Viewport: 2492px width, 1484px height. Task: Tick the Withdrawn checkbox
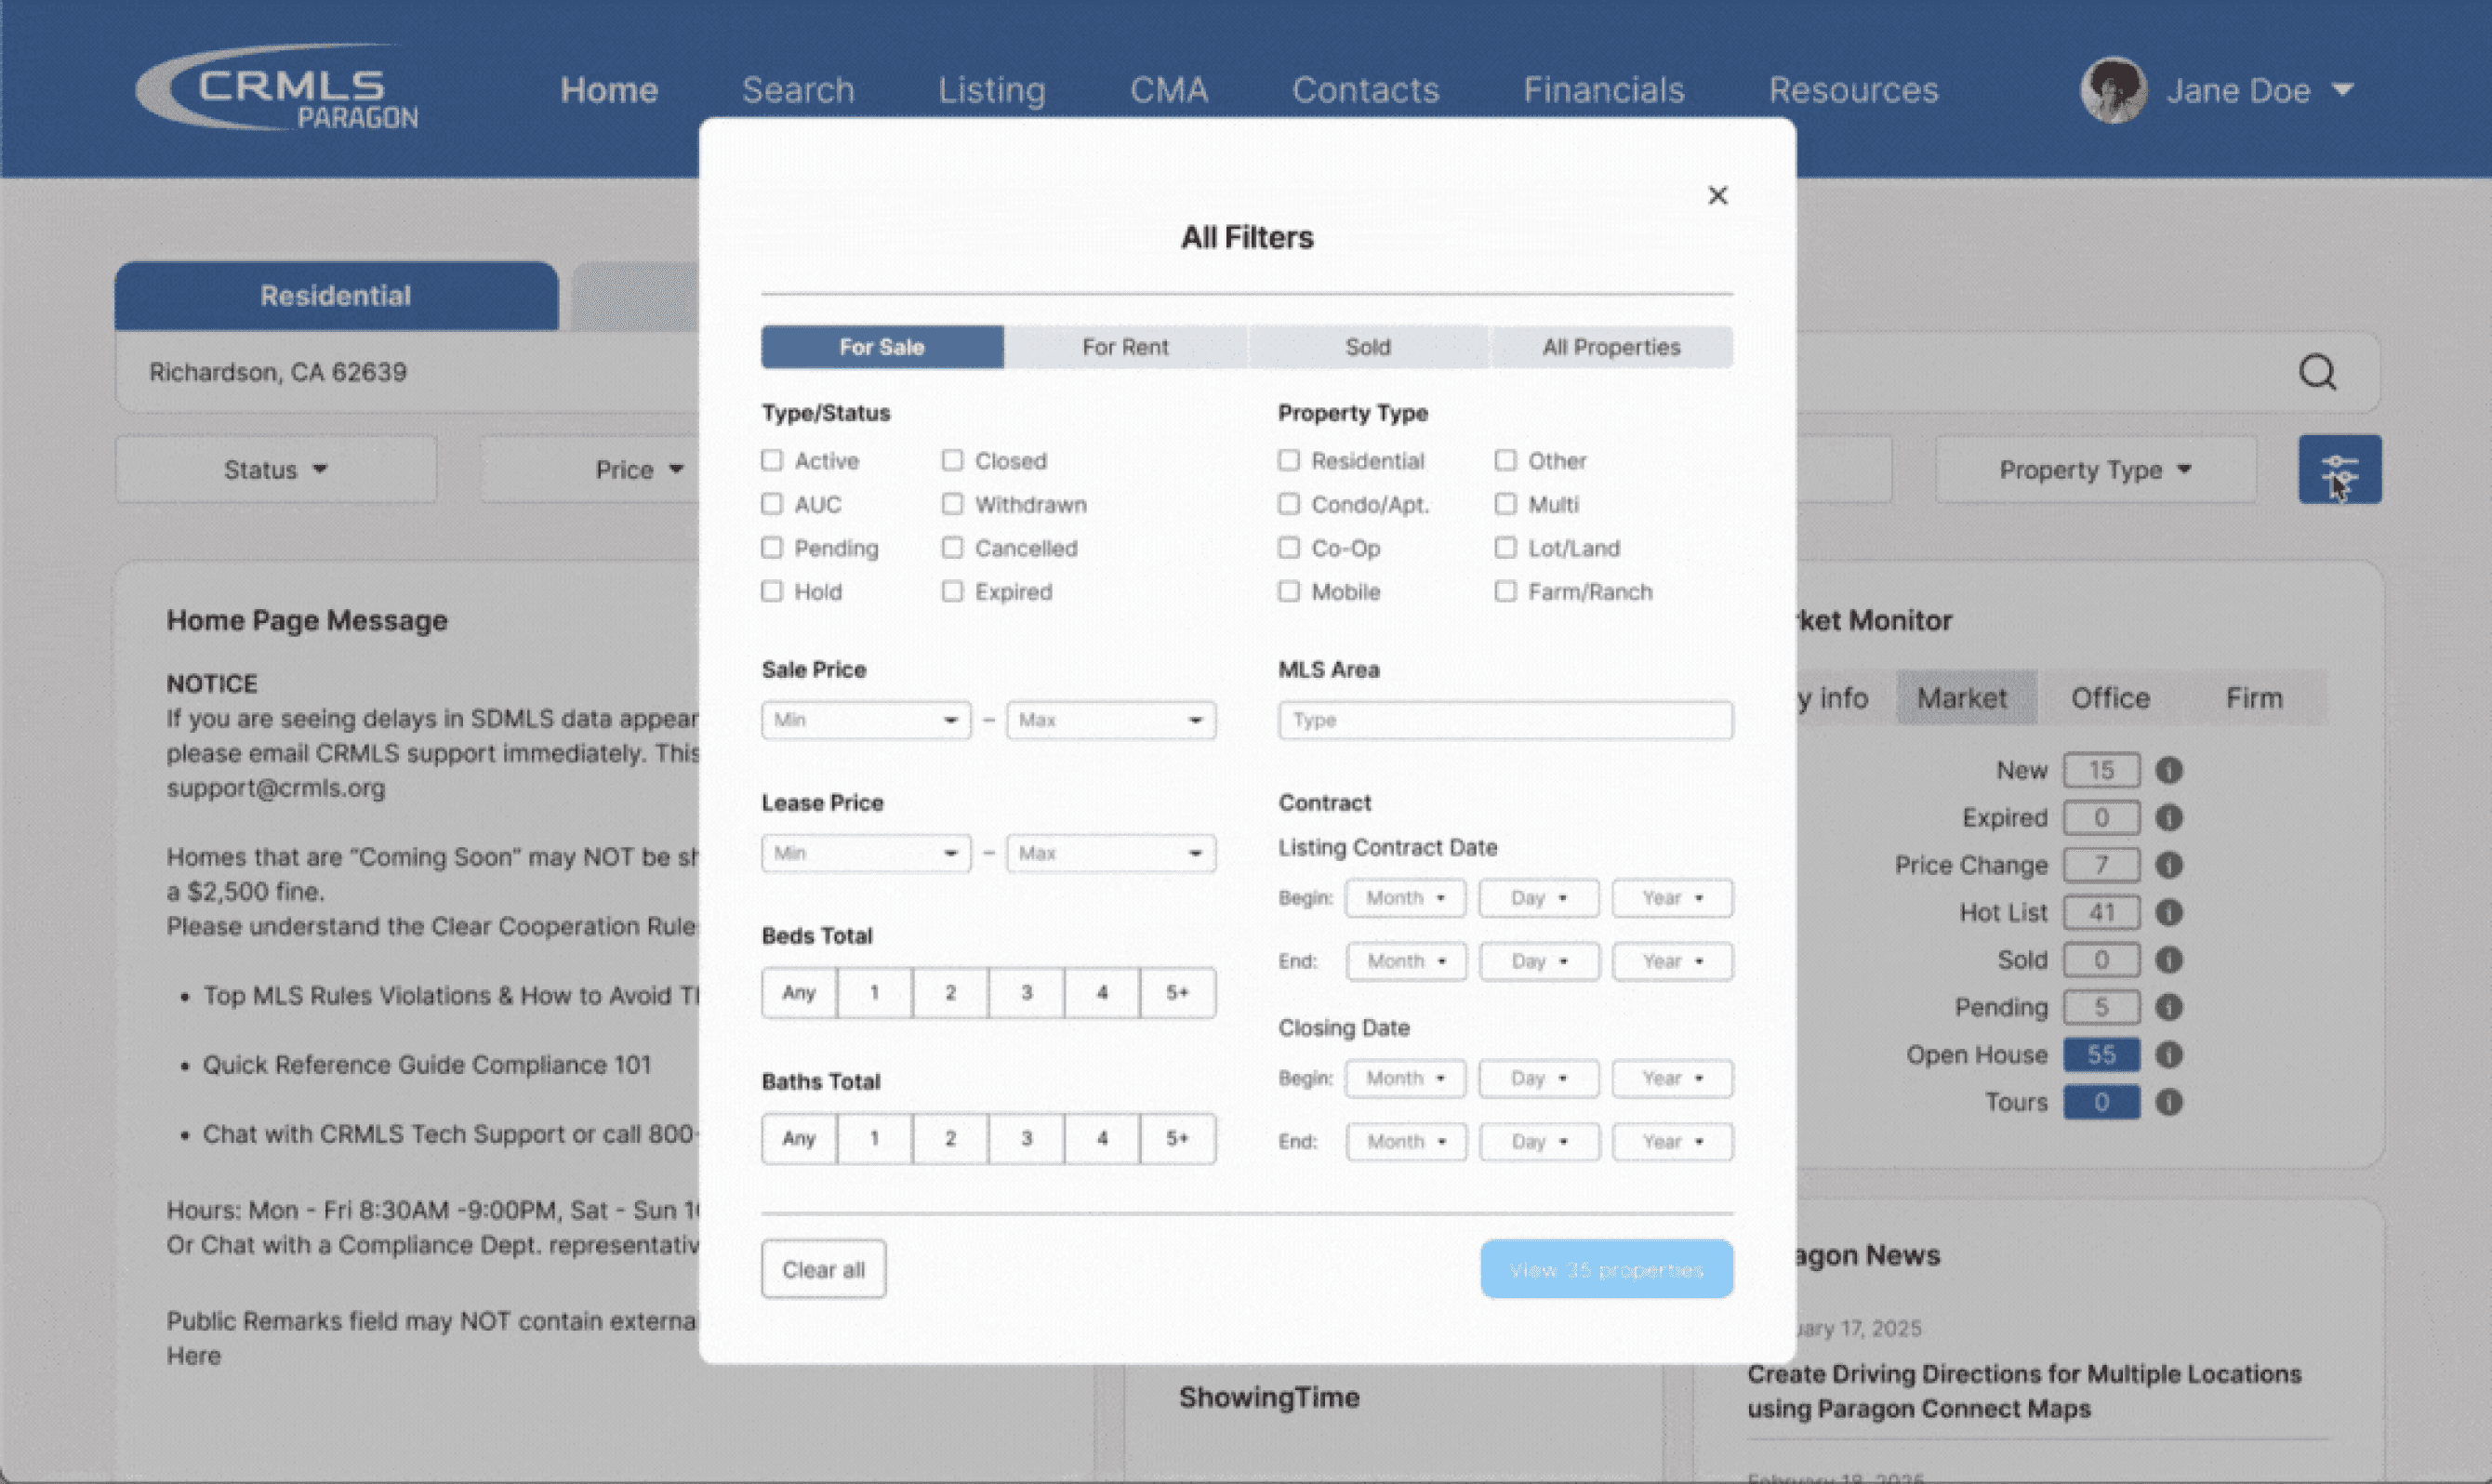pyautogui.click(x=952, y=504)
